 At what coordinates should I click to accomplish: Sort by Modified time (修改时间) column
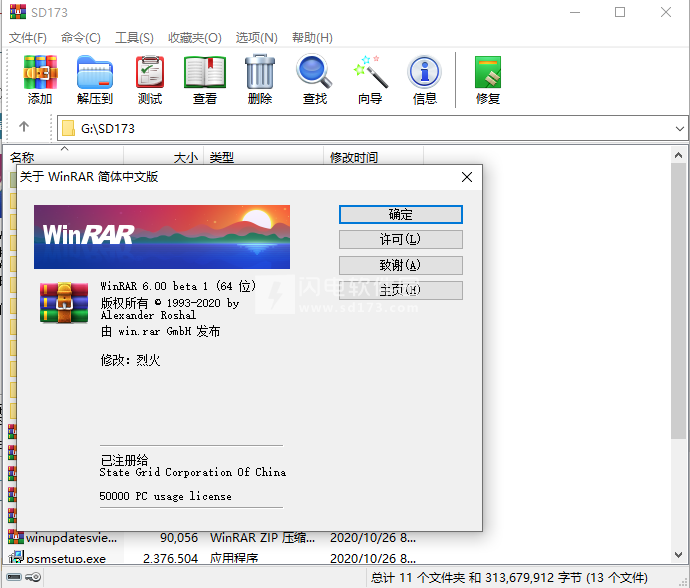[x=373, y=156]
